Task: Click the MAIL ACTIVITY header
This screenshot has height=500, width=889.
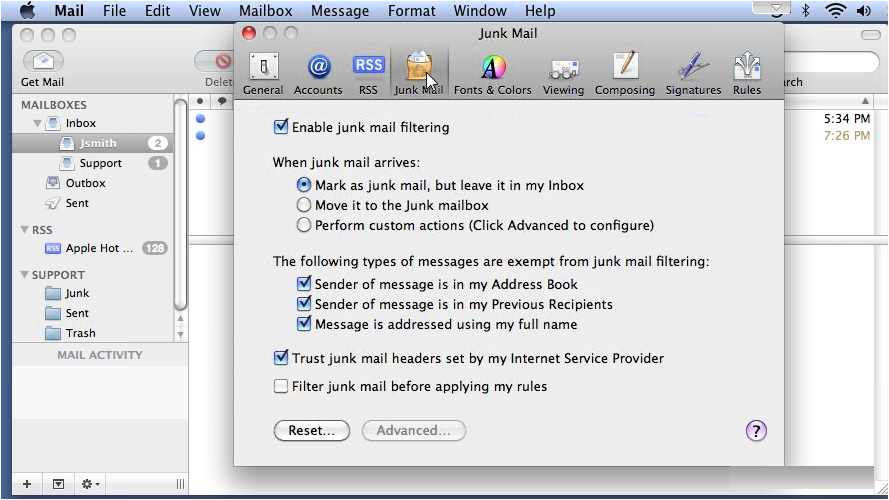Action: tap(100, 355)
